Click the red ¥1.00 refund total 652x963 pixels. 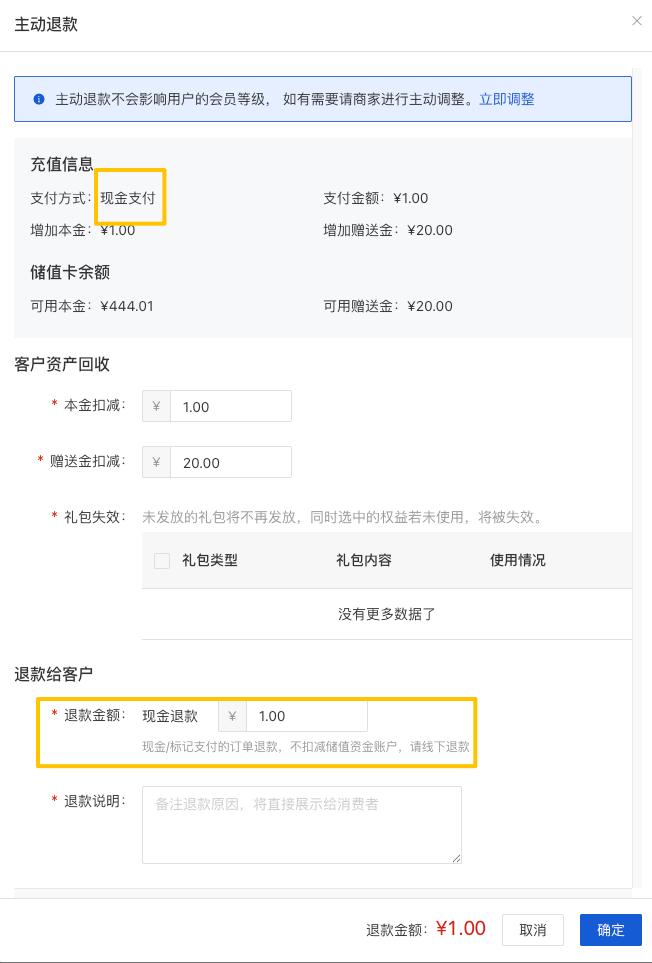461,929
